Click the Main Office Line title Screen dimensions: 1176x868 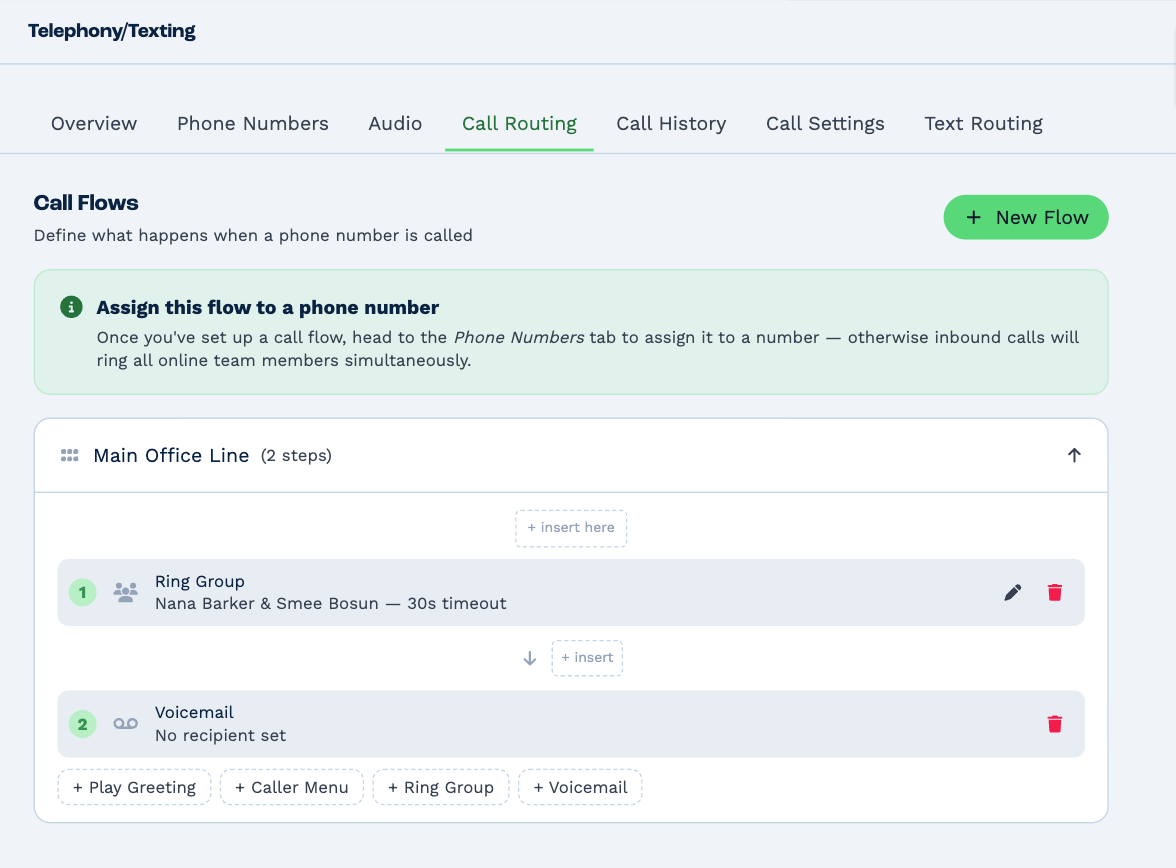coord(171,455)
